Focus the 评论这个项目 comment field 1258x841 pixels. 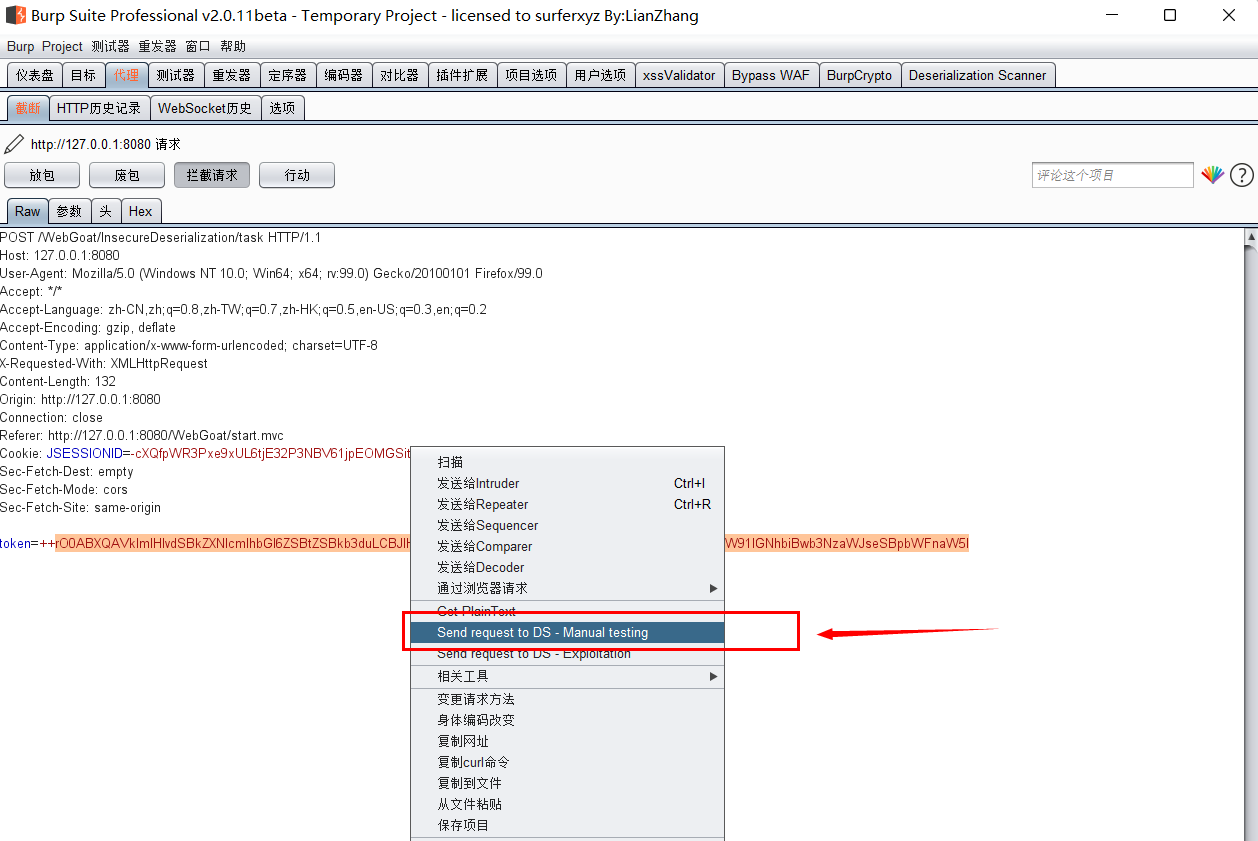[x=1113, y=175]
